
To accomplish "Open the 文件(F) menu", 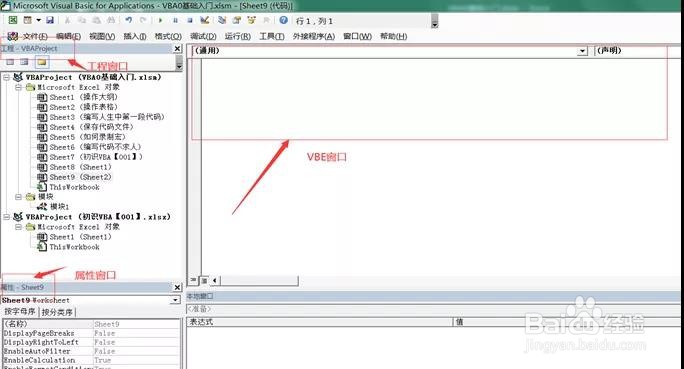I will 35,37.
